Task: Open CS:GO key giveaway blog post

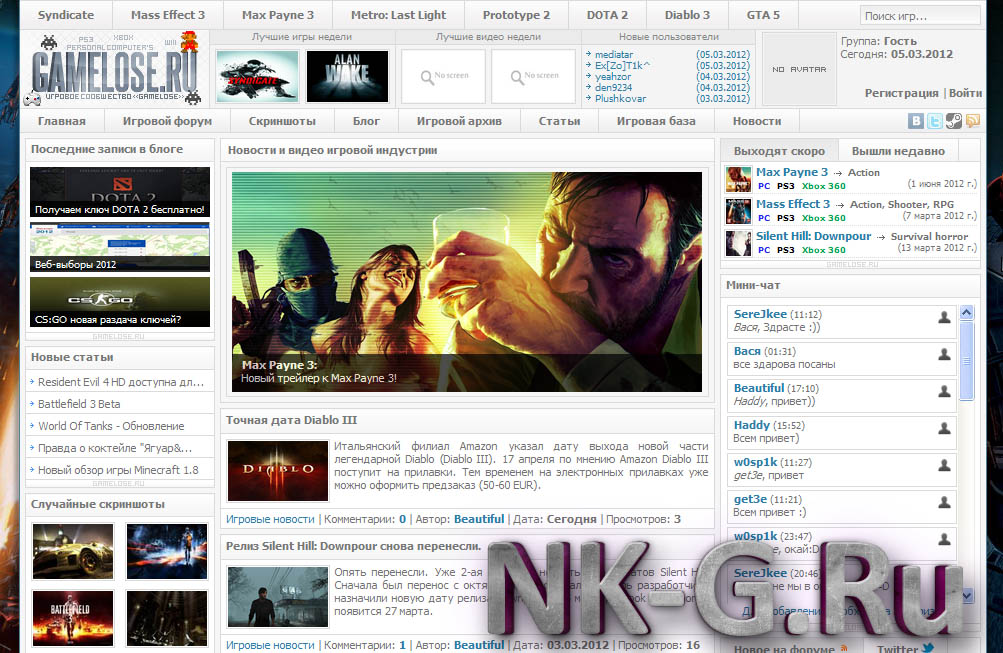Action: [x=120, y=302]
